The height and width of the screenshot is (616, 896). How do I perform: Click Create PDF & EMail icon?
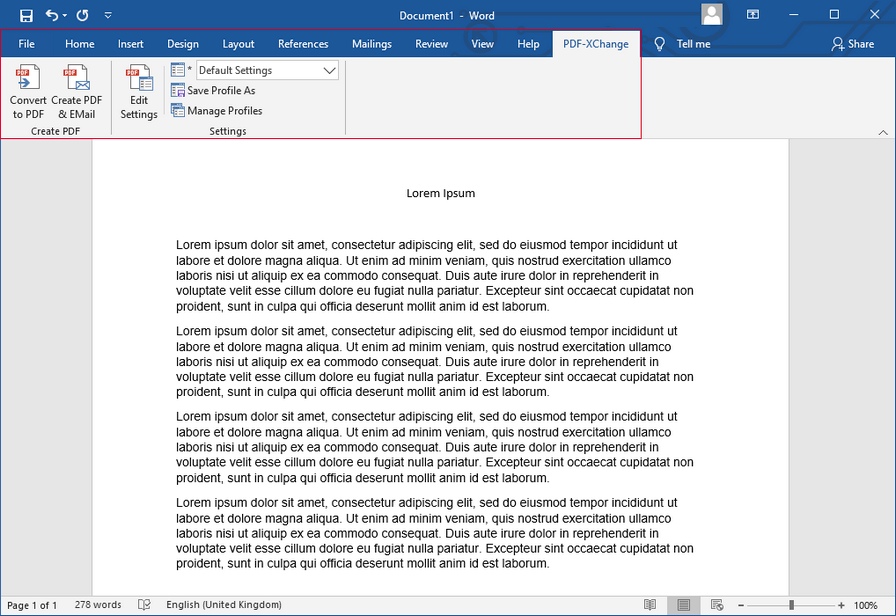(76, 80)
